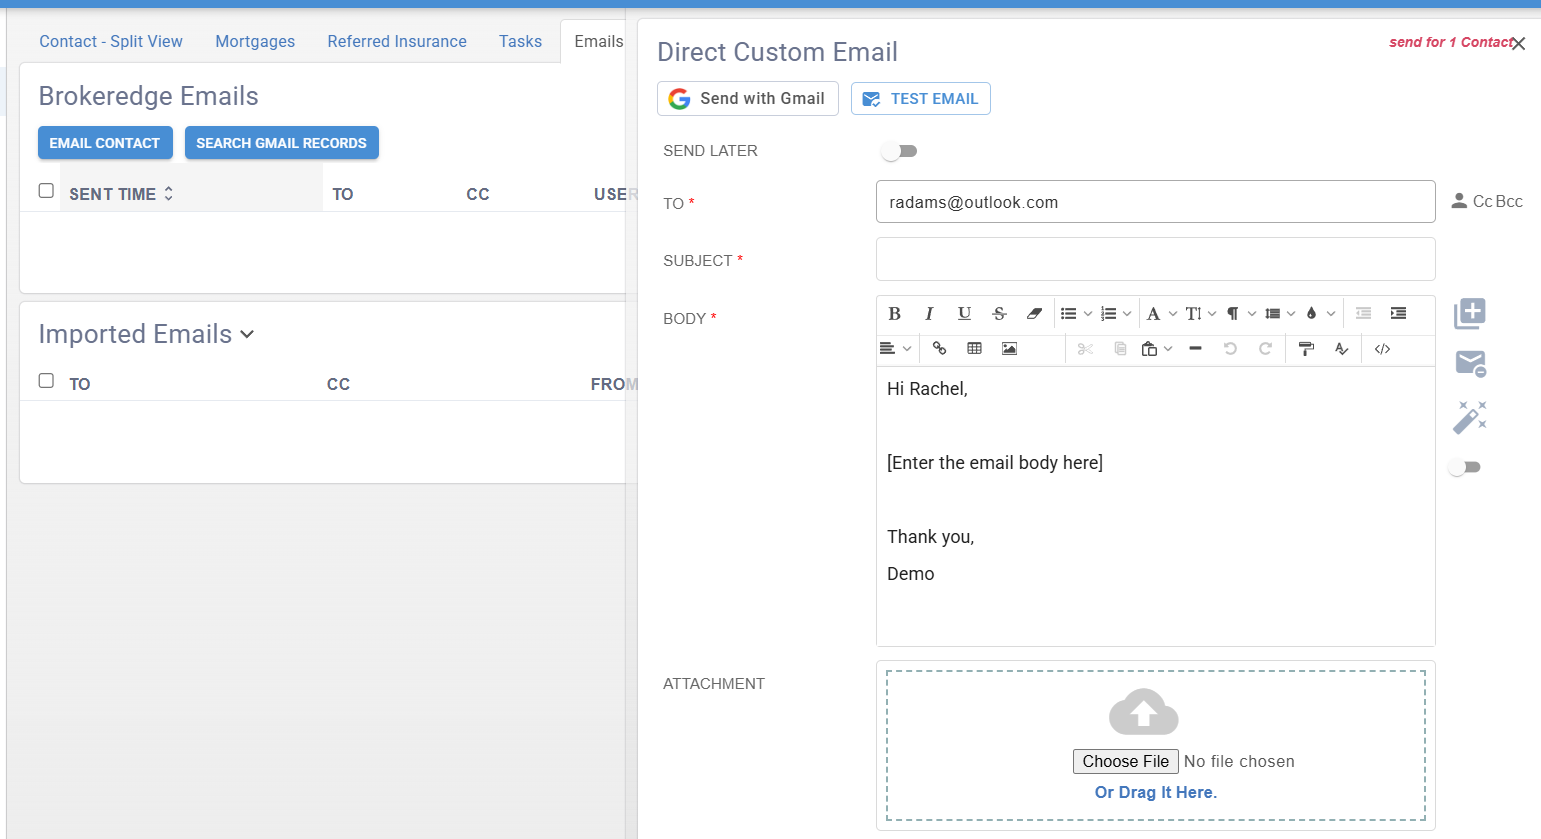Toggle the switch below magic wand

[x=1465, y=467]
